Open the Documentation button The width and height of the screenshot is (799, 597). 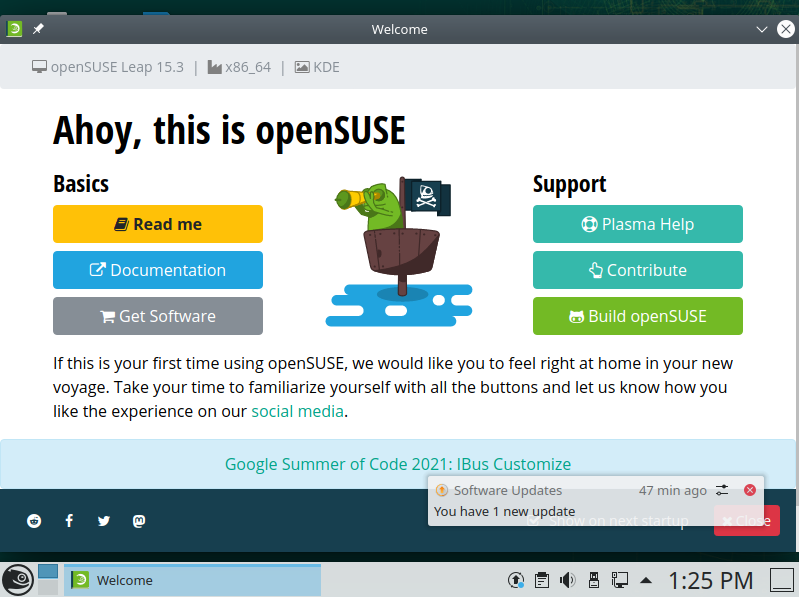coord(158,270)
